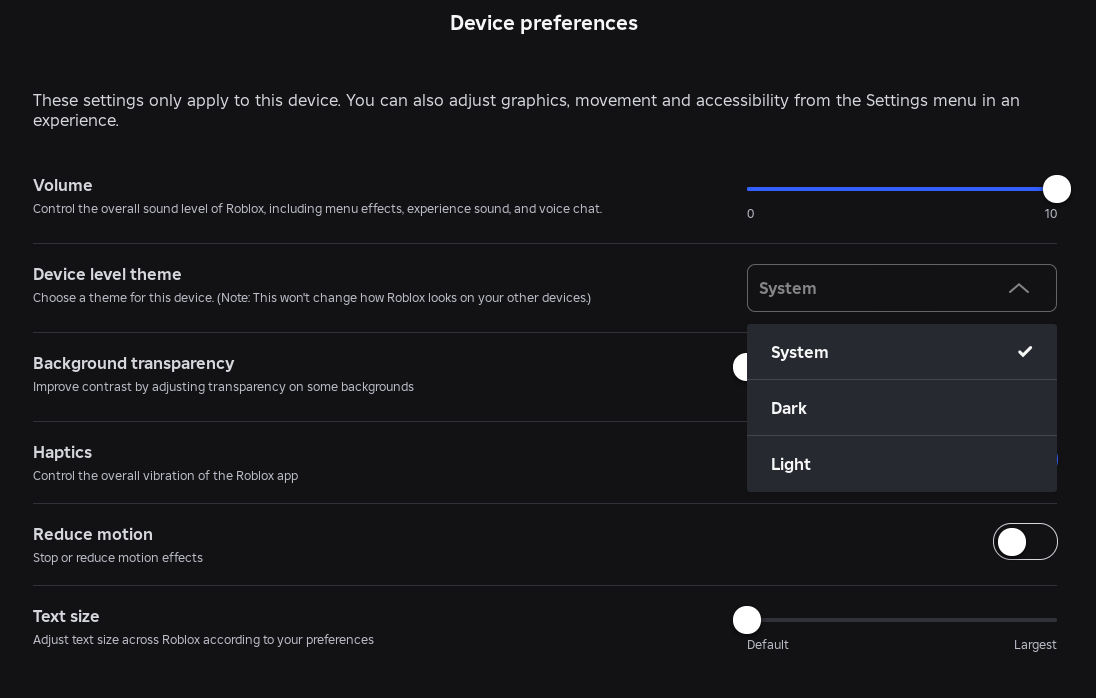Click the middle of the Text size track
1096x698 pixels.
(x=902, y=620)
